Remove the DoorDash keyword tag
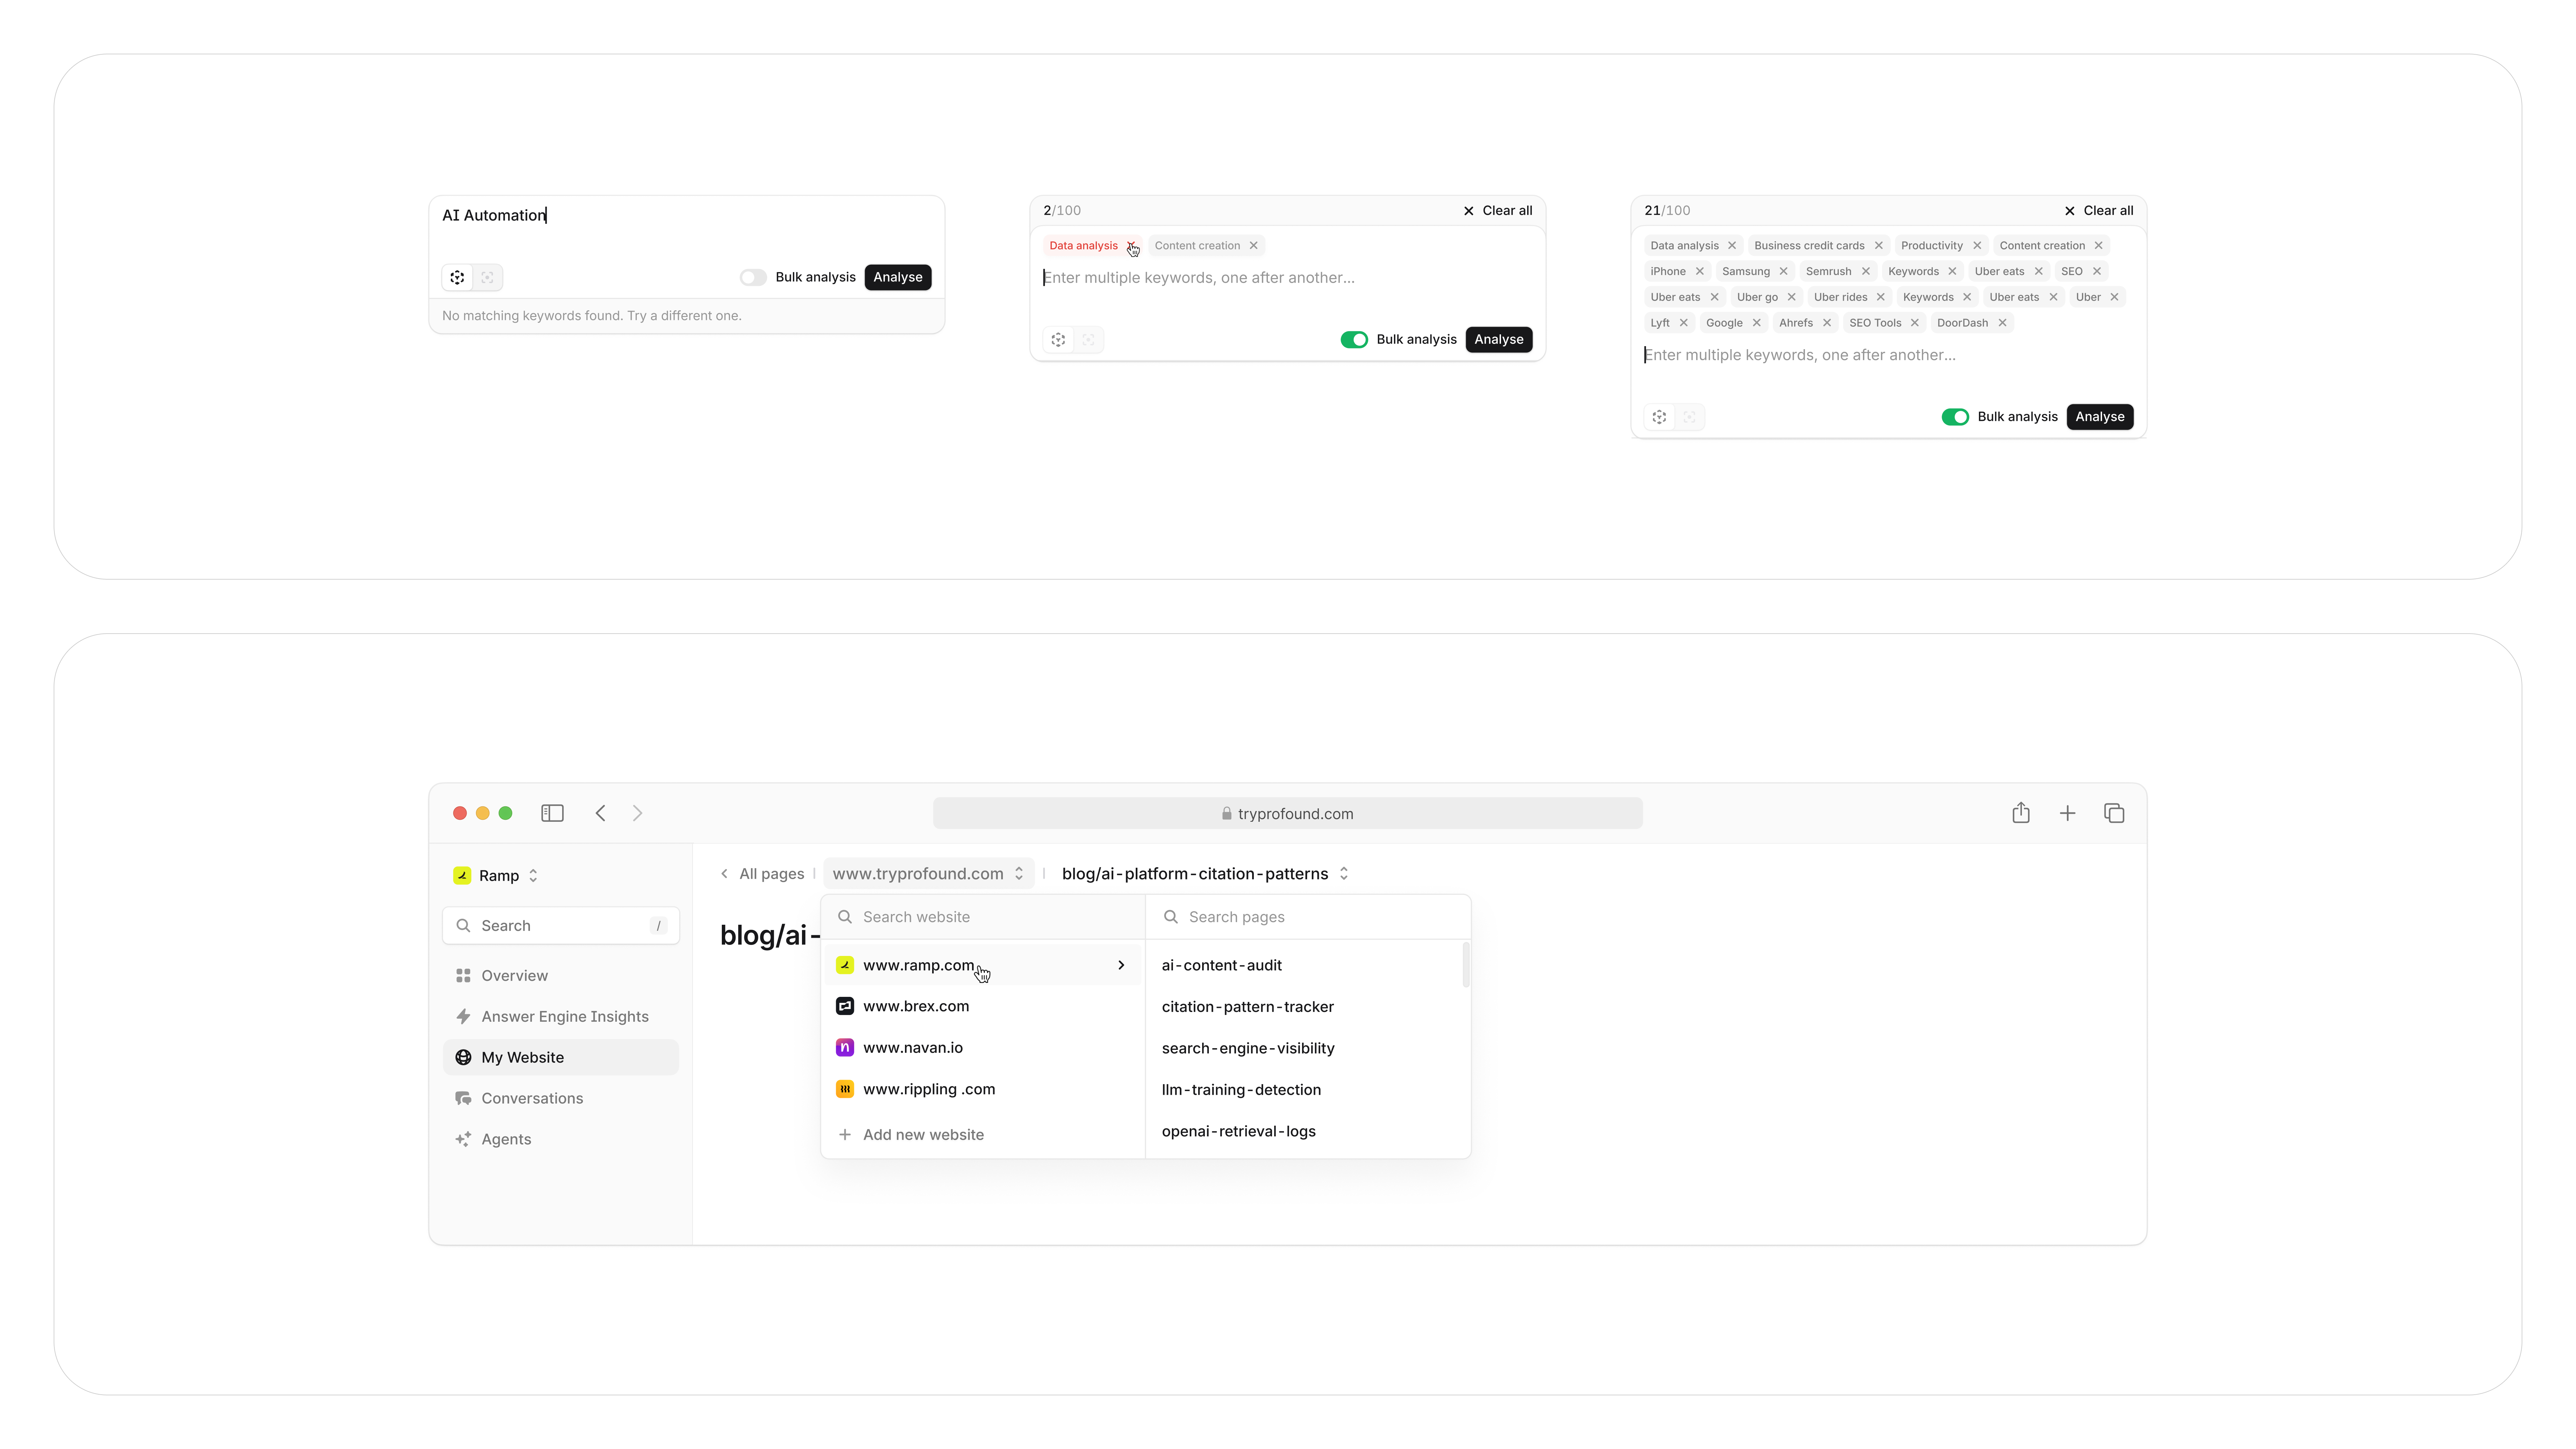This screenshot has height=1449, width=2576. tap(2002, 323)
